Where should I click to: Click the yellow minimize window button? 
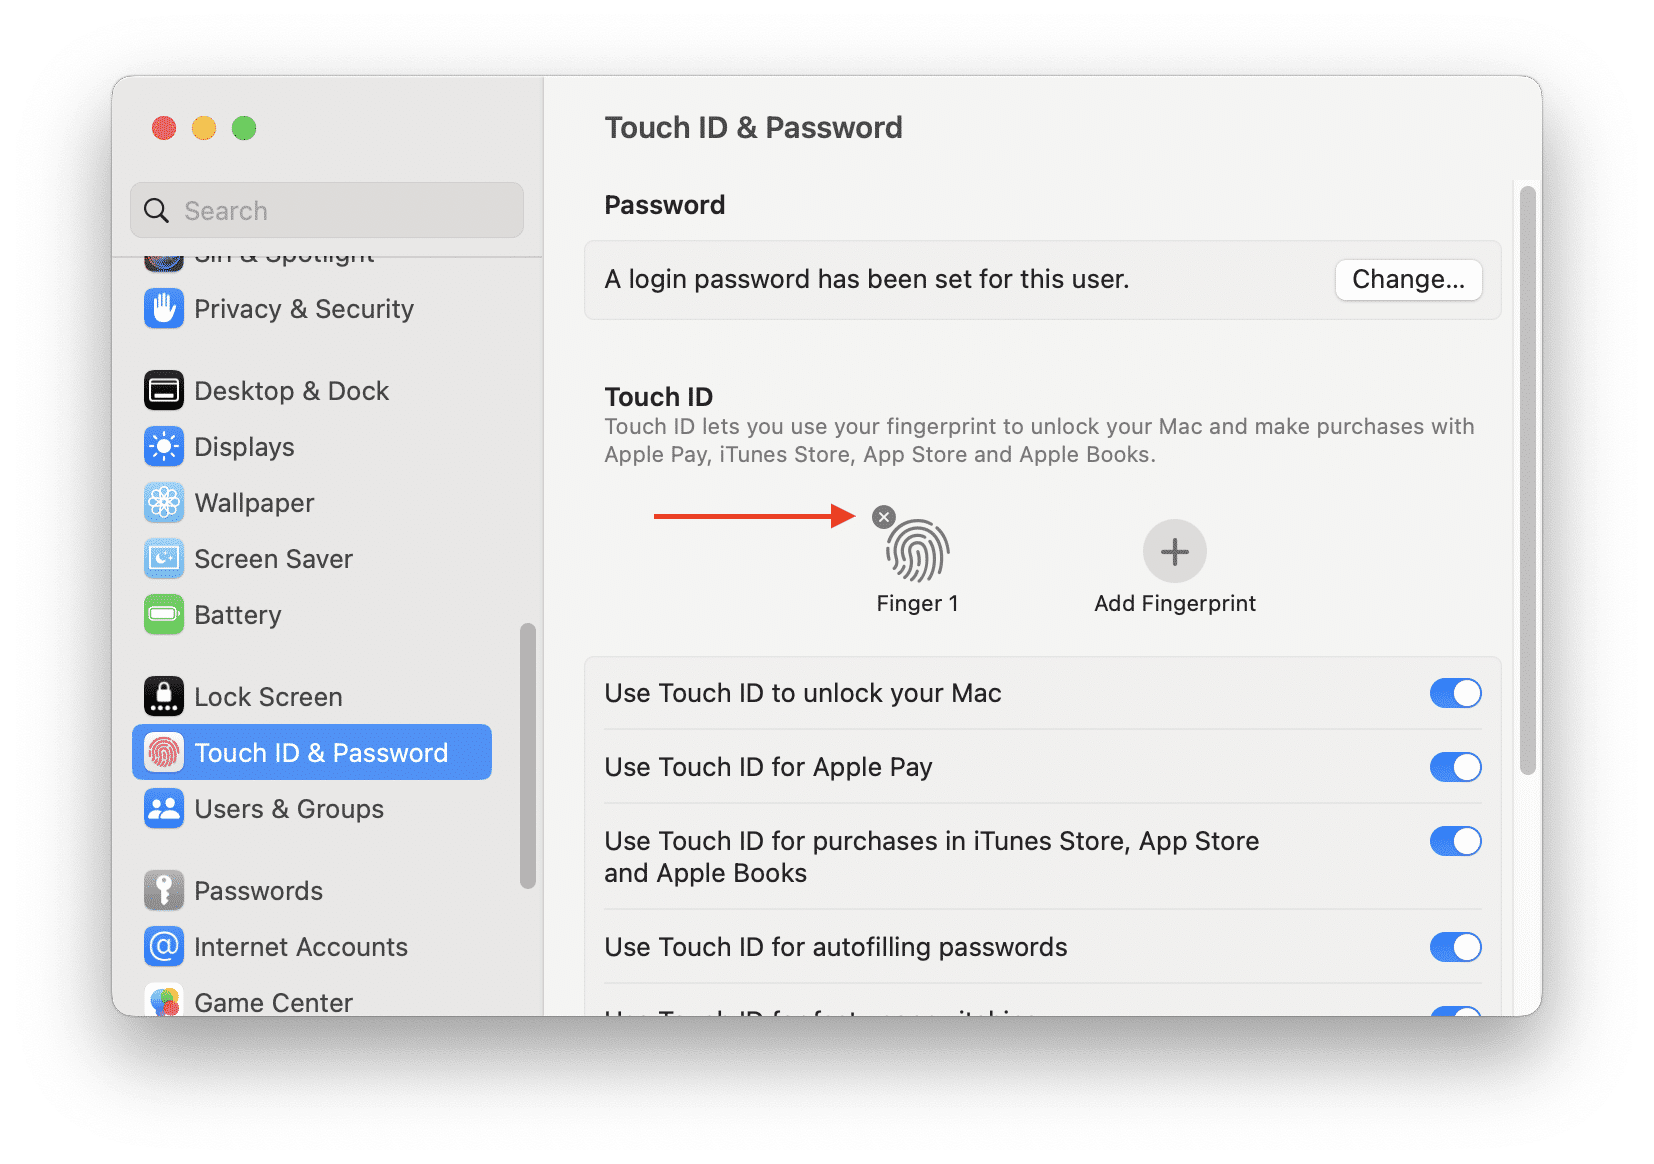click(x=204, y=128)
